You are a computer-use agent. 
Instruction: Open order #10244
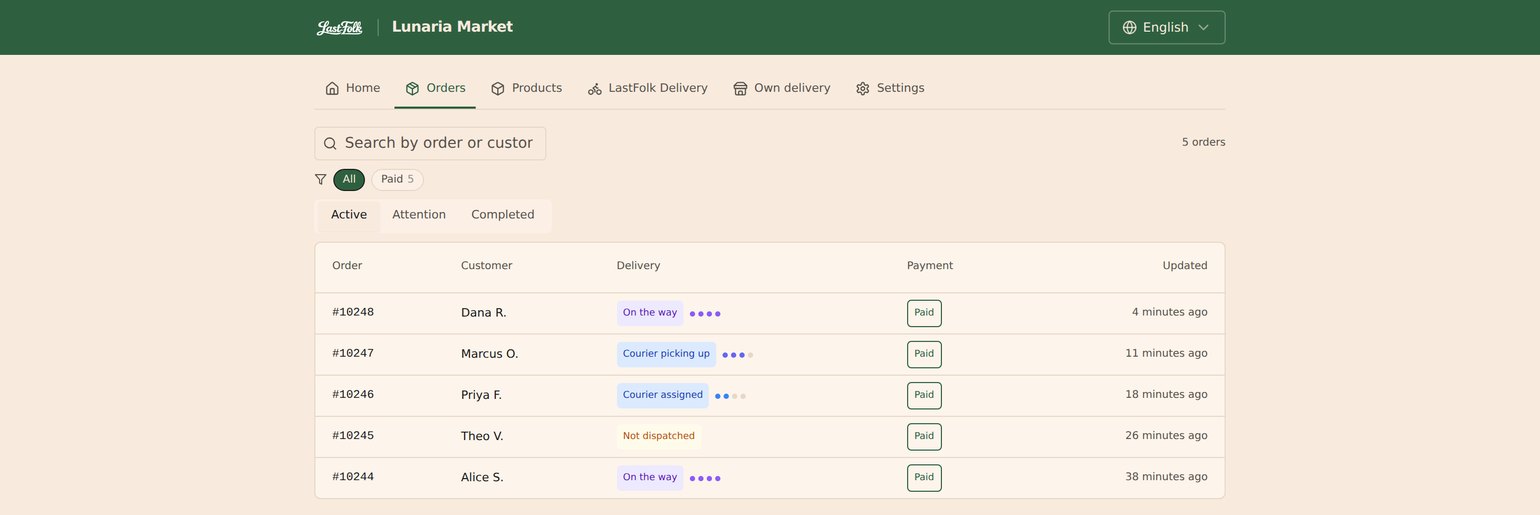coord(353,477)
